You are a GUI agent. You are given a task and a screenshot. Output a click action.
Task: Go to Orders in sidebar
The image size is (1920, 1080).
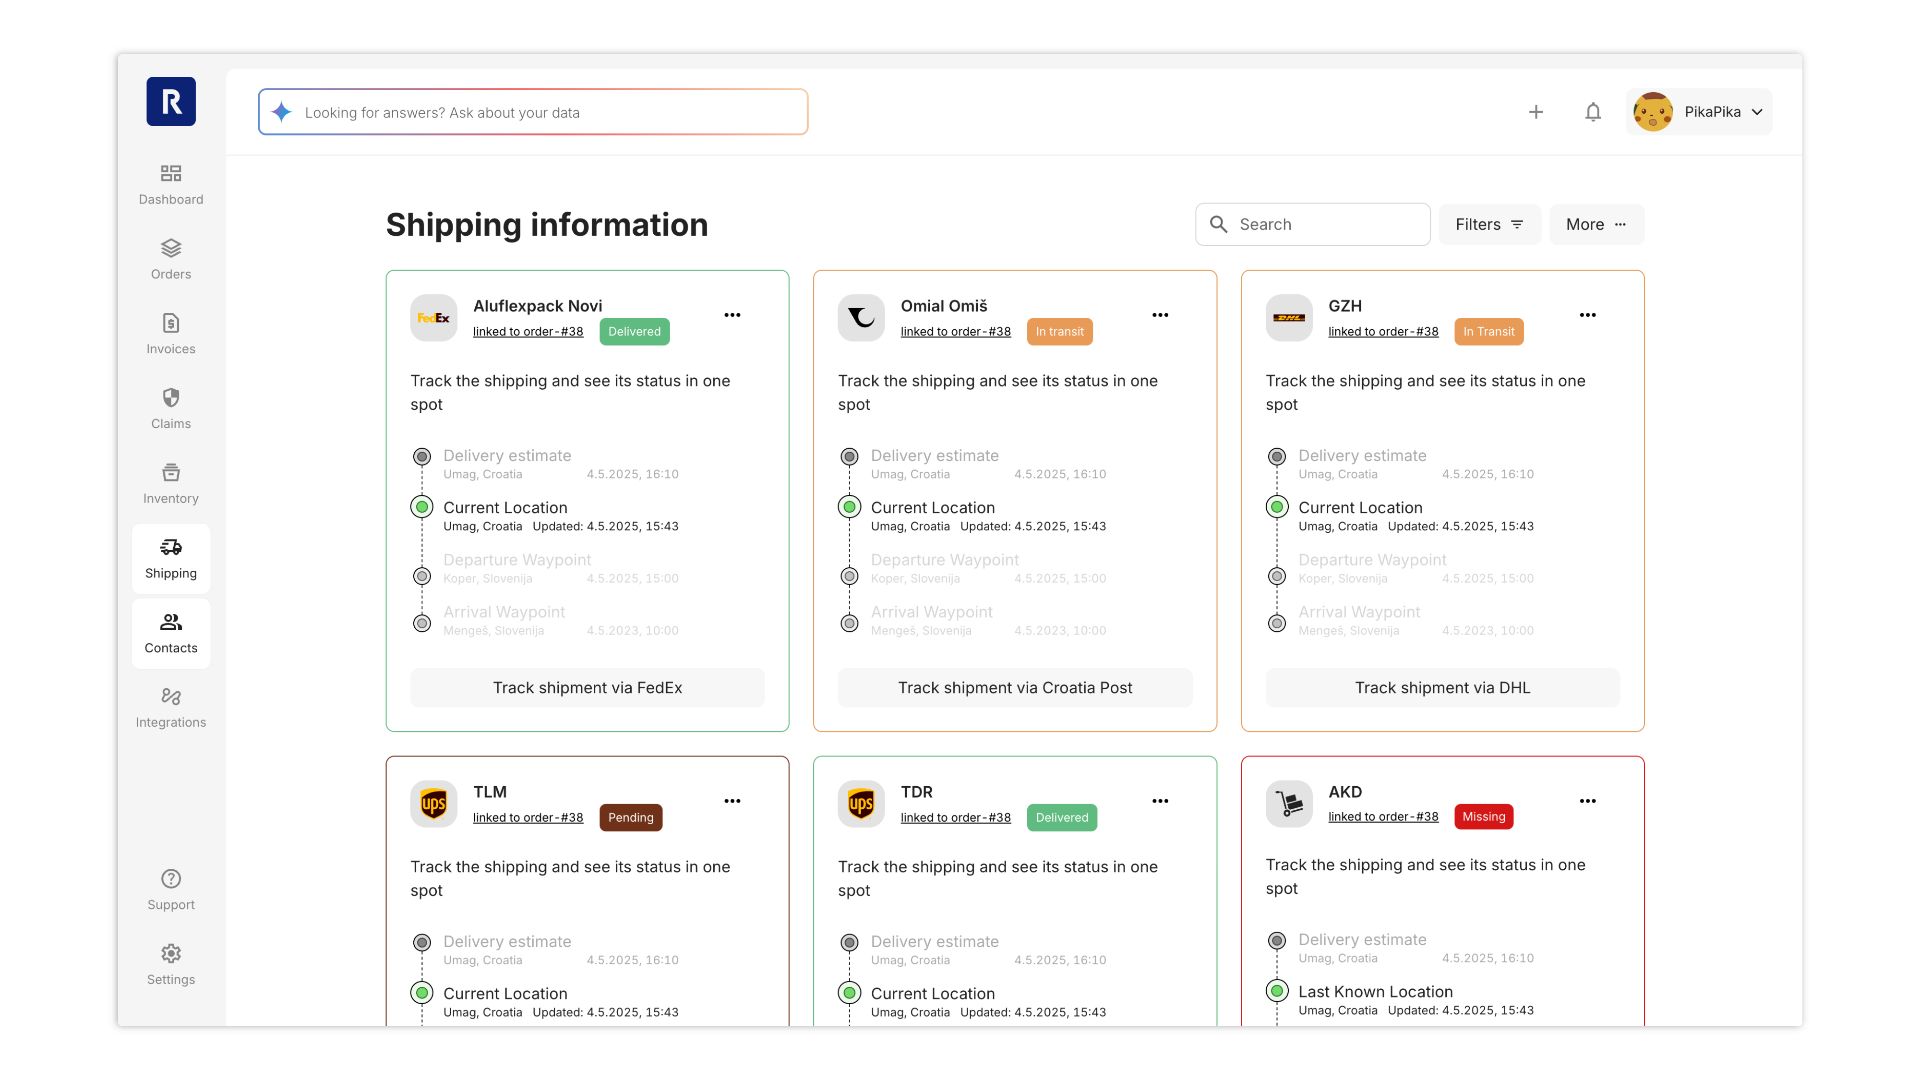[171, 260]
